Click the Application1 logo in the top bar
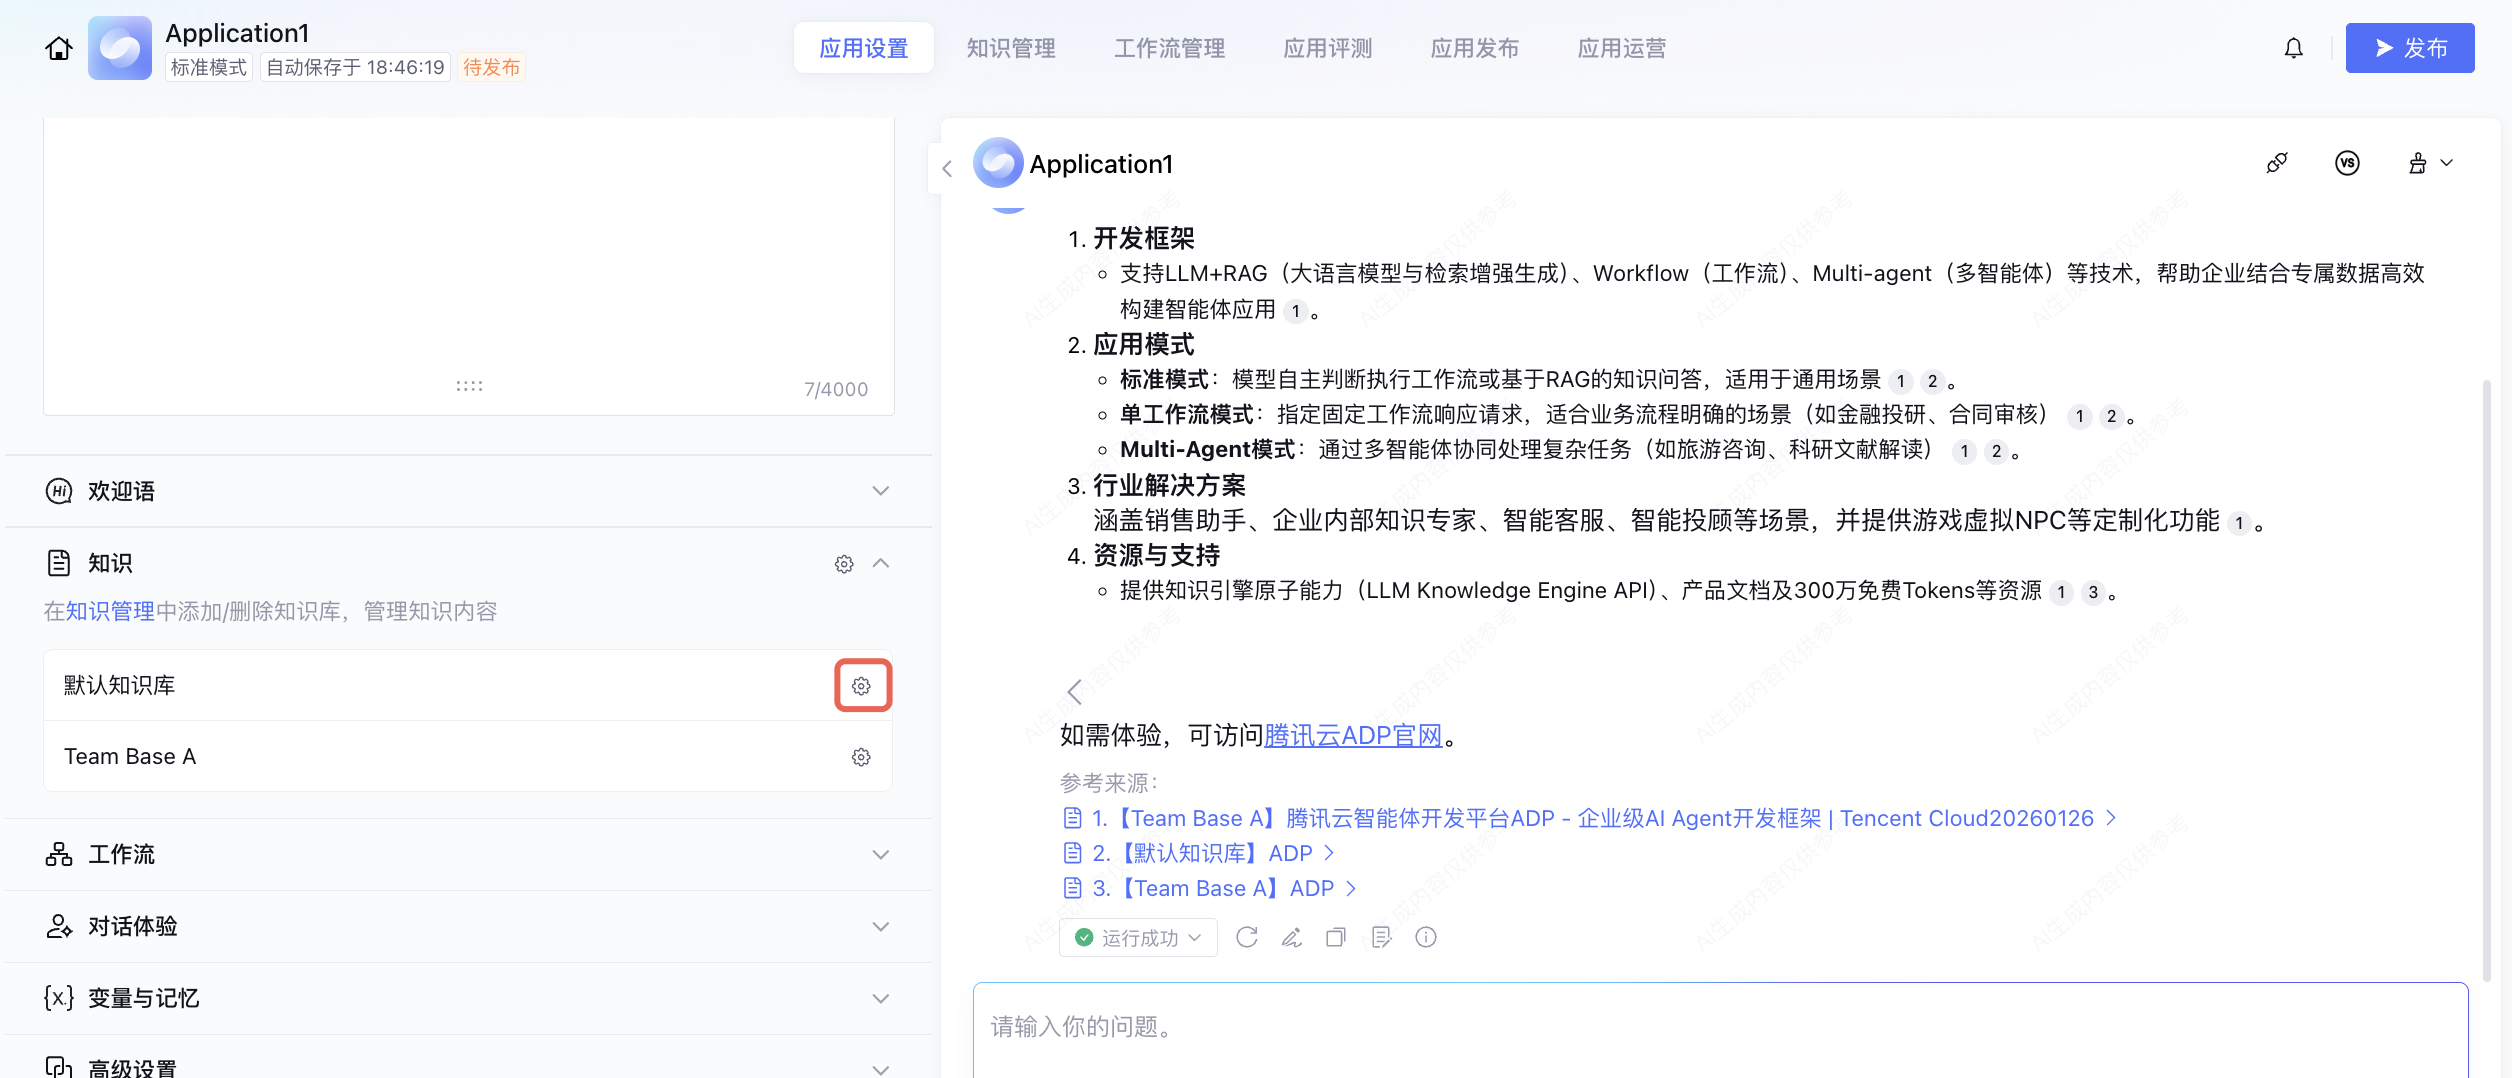This screenshot has width=2512, height=1078. pyautogui.click(x=120, y=48)
